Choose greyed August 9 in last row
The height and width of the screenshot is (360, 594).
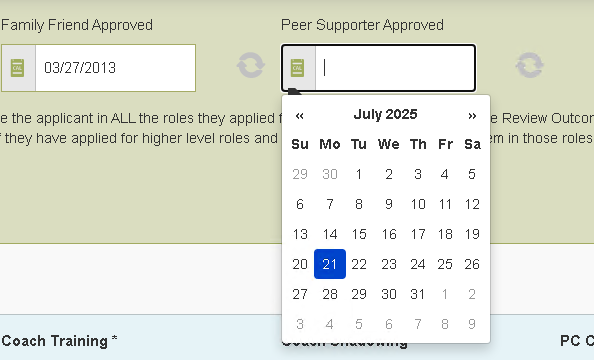472,324
